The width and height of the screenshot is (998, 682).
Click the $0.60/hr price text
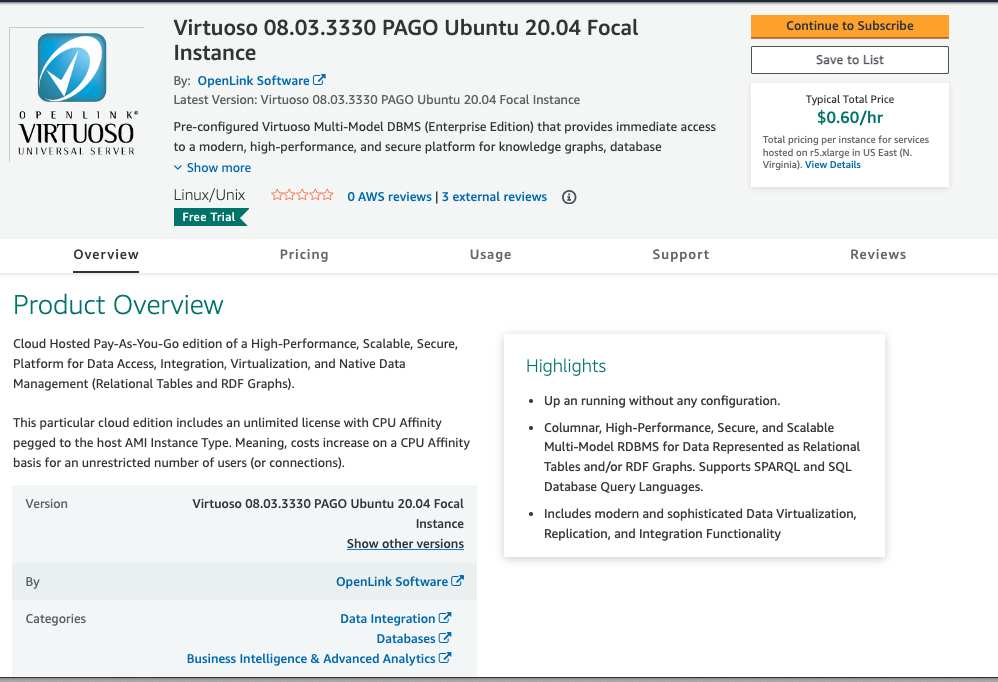[850, 118]
